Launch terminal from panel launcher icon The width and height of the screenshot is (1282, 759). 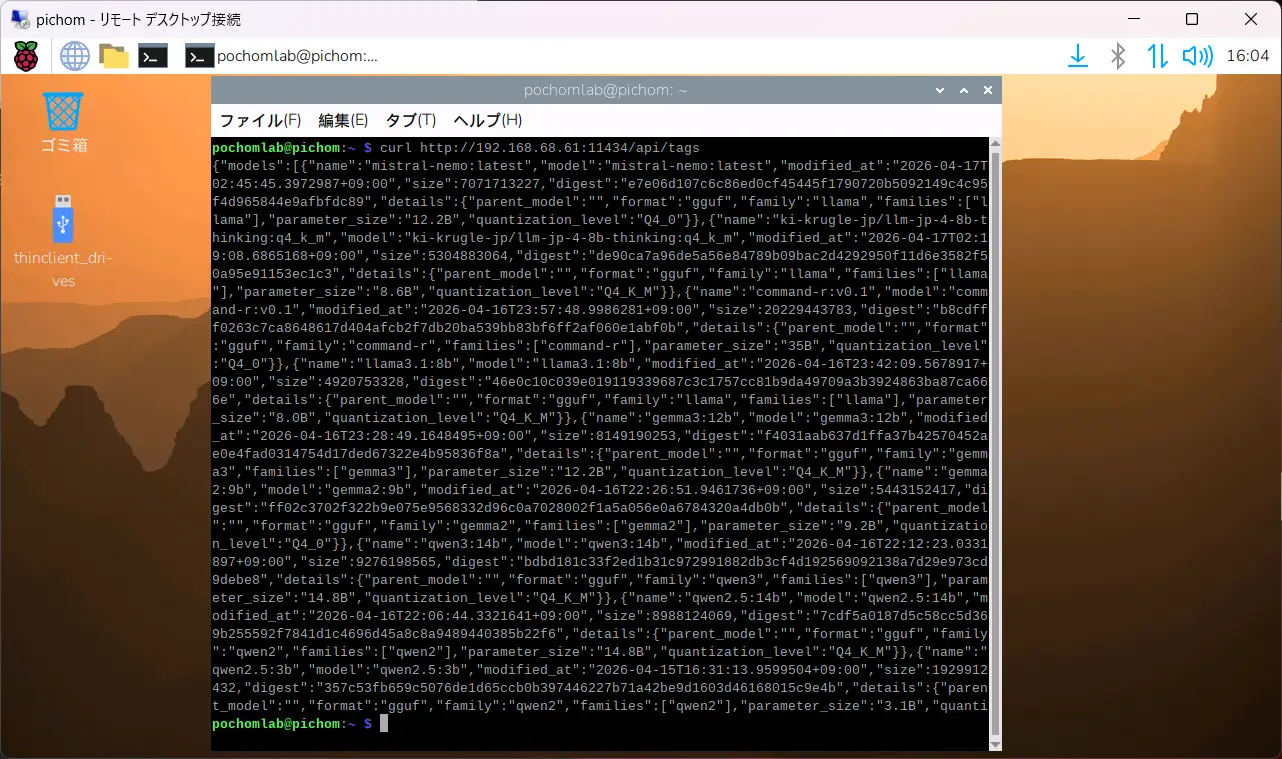pos(152,56)
